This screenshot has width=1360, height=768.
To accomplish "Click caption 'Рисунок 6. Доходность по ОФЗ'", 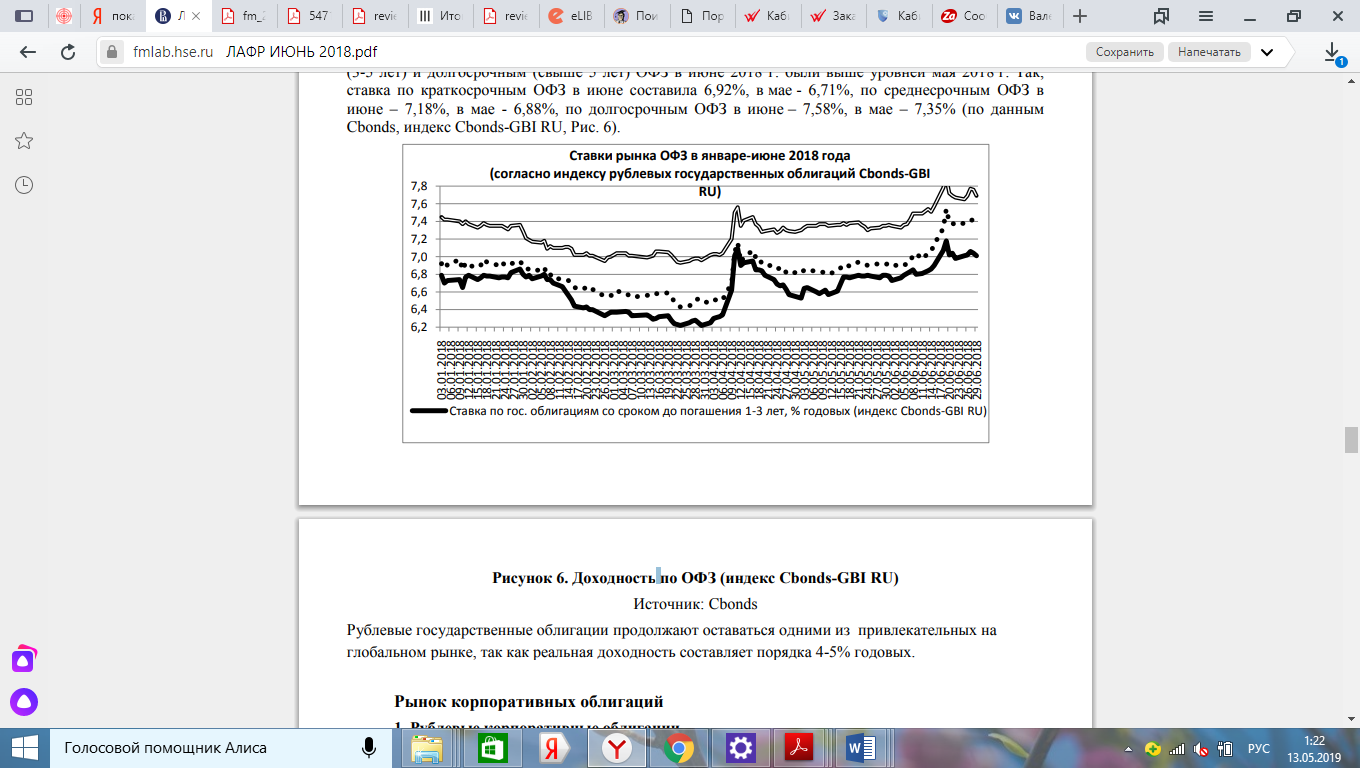I will (x=695, y=578).
